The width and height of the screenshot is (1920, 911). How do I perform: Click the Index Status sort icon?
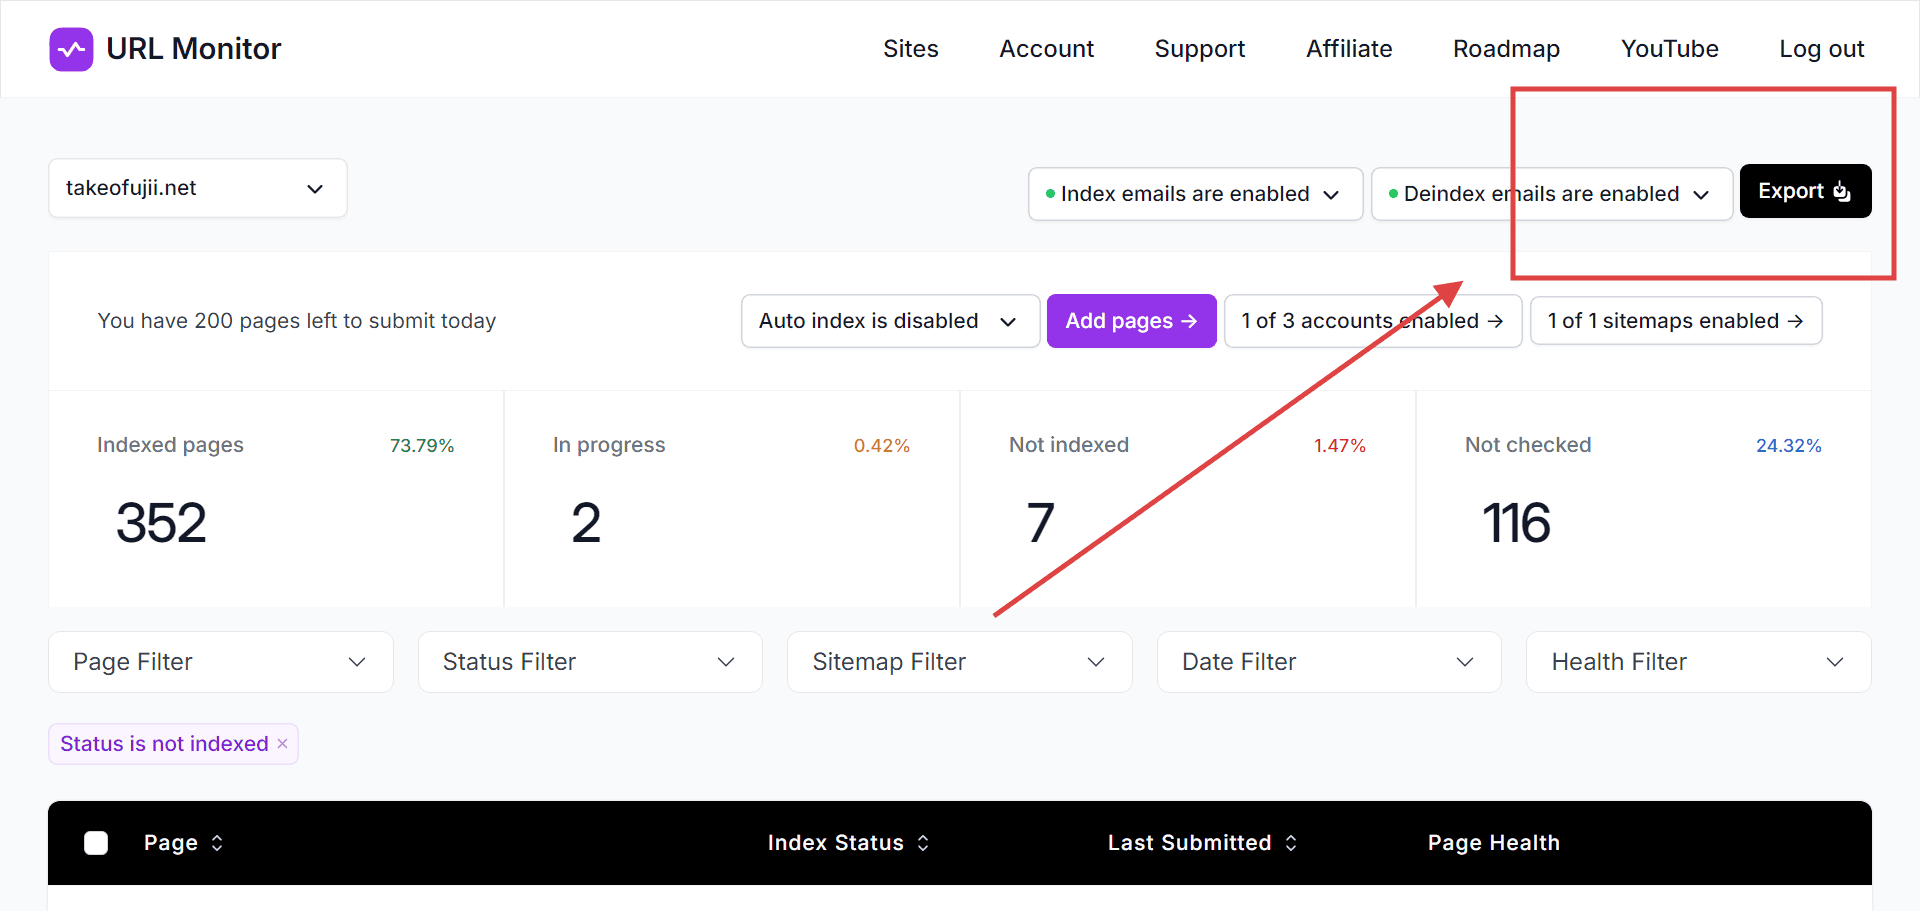(922, 843)
